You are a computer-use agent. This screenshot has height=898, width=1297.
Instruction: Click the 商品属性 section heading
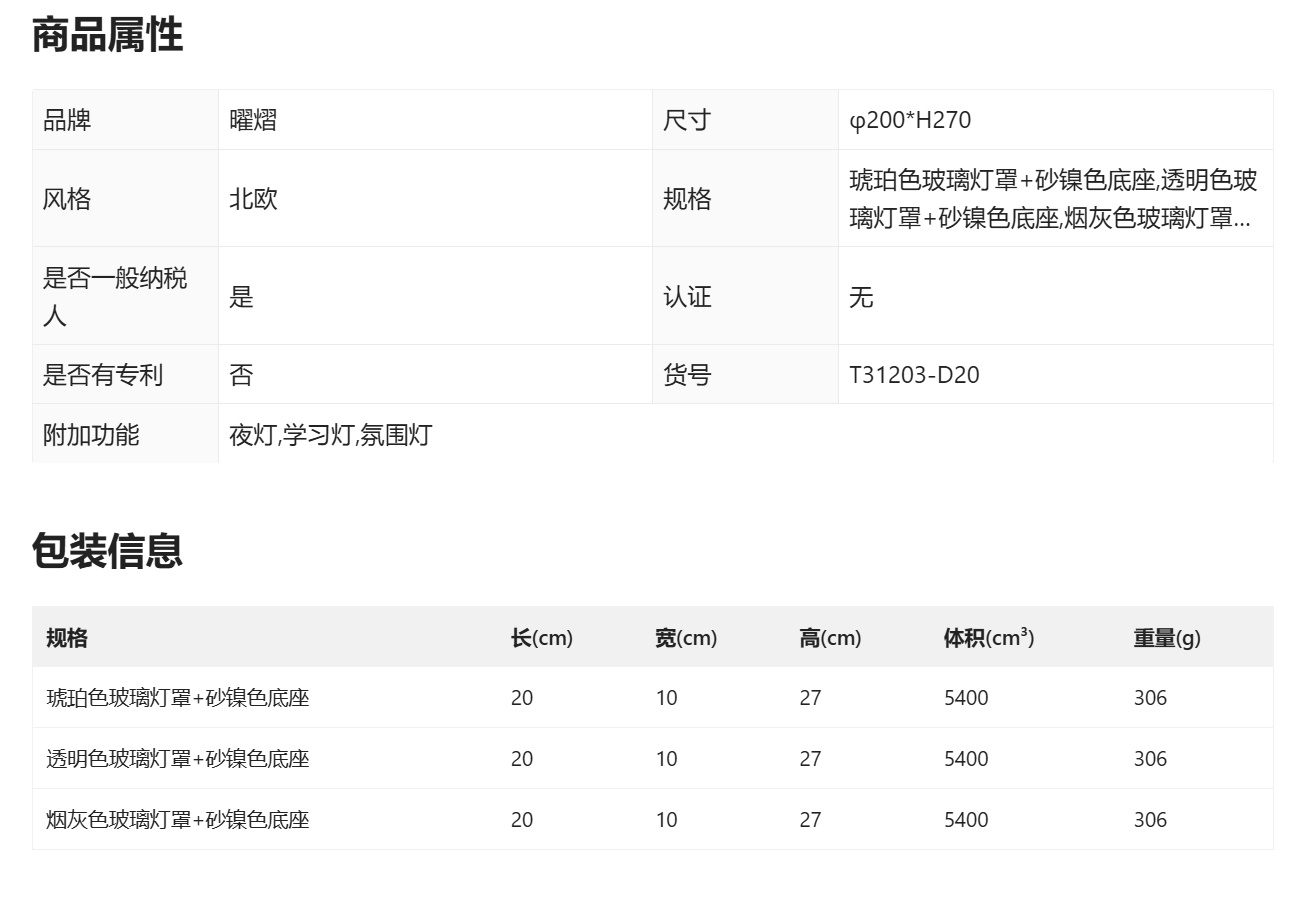106,35
